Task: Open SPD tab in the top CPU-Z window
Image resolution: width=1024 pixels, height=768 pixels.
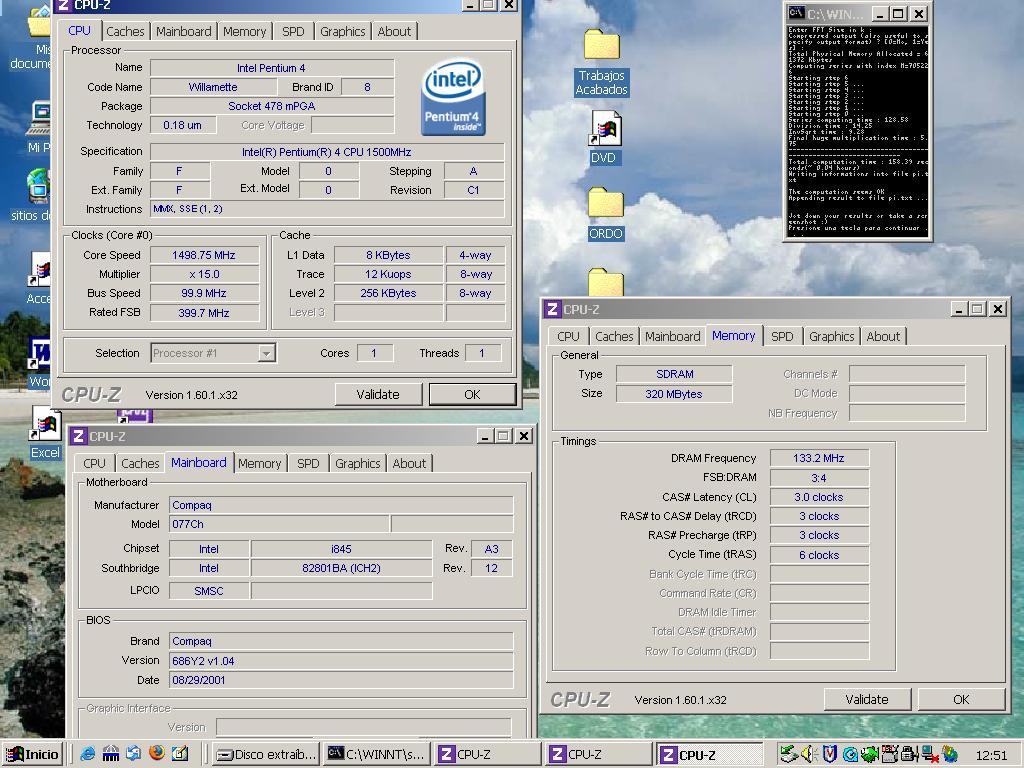Action: [x=293, y=31]
